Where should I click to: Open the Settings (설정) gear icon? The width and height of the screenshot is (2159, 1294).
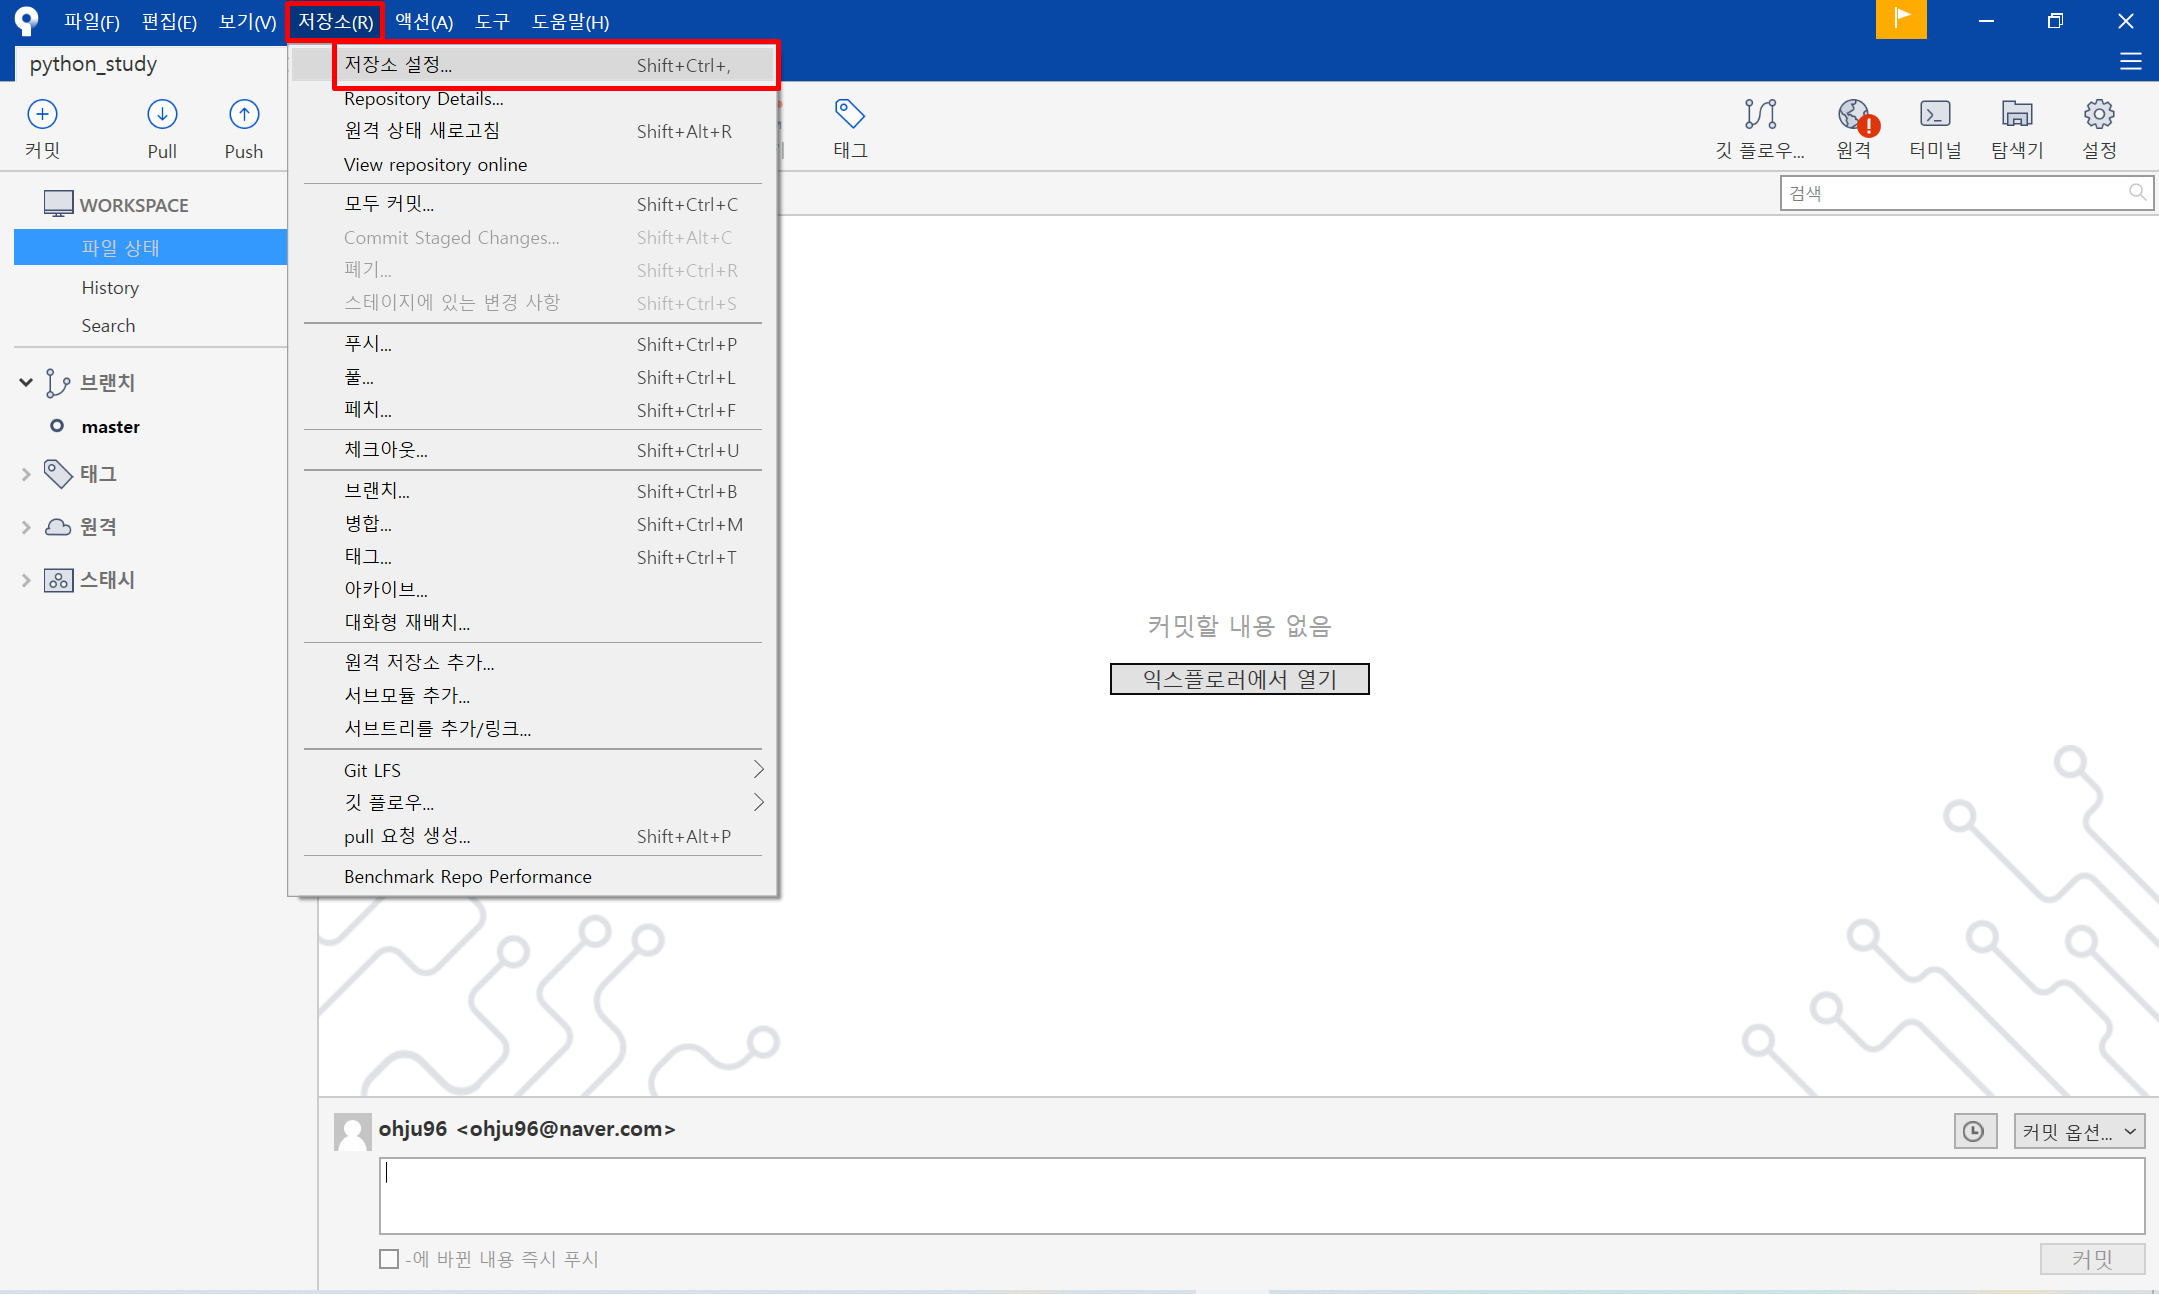click(2099, 115)
